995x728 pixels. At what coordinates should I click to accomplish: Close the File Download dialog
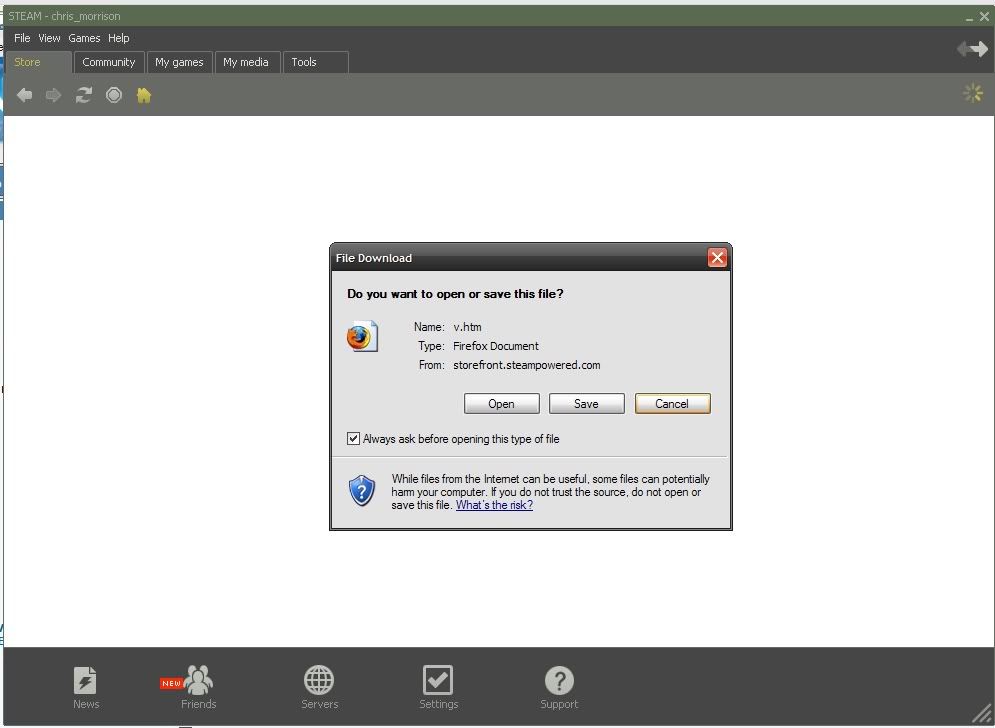coord(717,258)
